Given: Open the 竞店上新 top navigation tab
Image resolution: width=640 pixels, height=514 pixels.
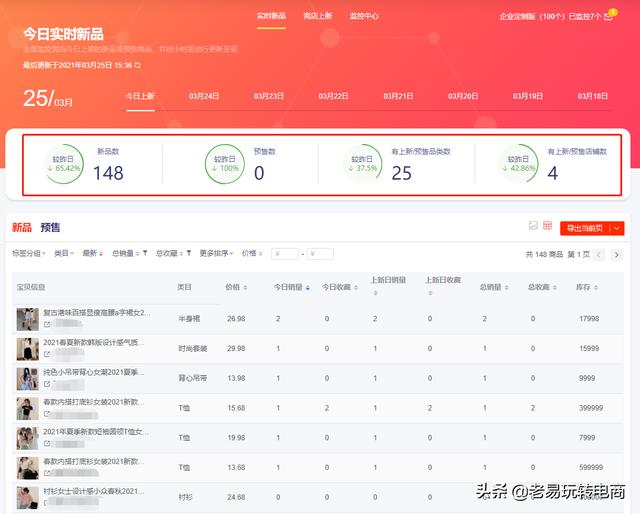Looking at the screenshot, I should coord(317,16).
